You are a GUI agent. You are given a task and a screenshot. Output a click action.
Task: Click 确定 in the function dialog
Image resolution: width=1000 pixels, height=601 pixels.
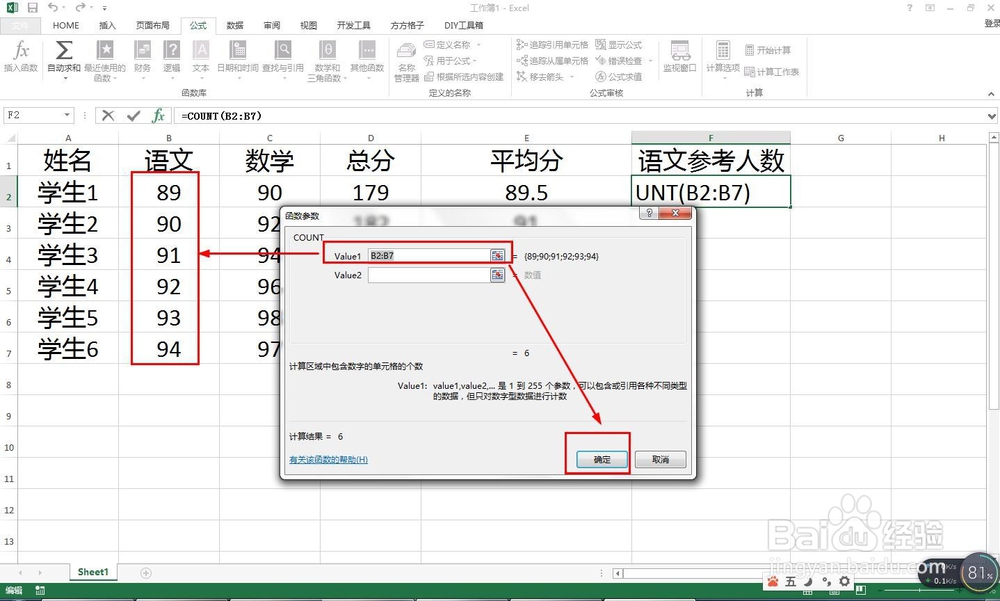click(601, 459)
